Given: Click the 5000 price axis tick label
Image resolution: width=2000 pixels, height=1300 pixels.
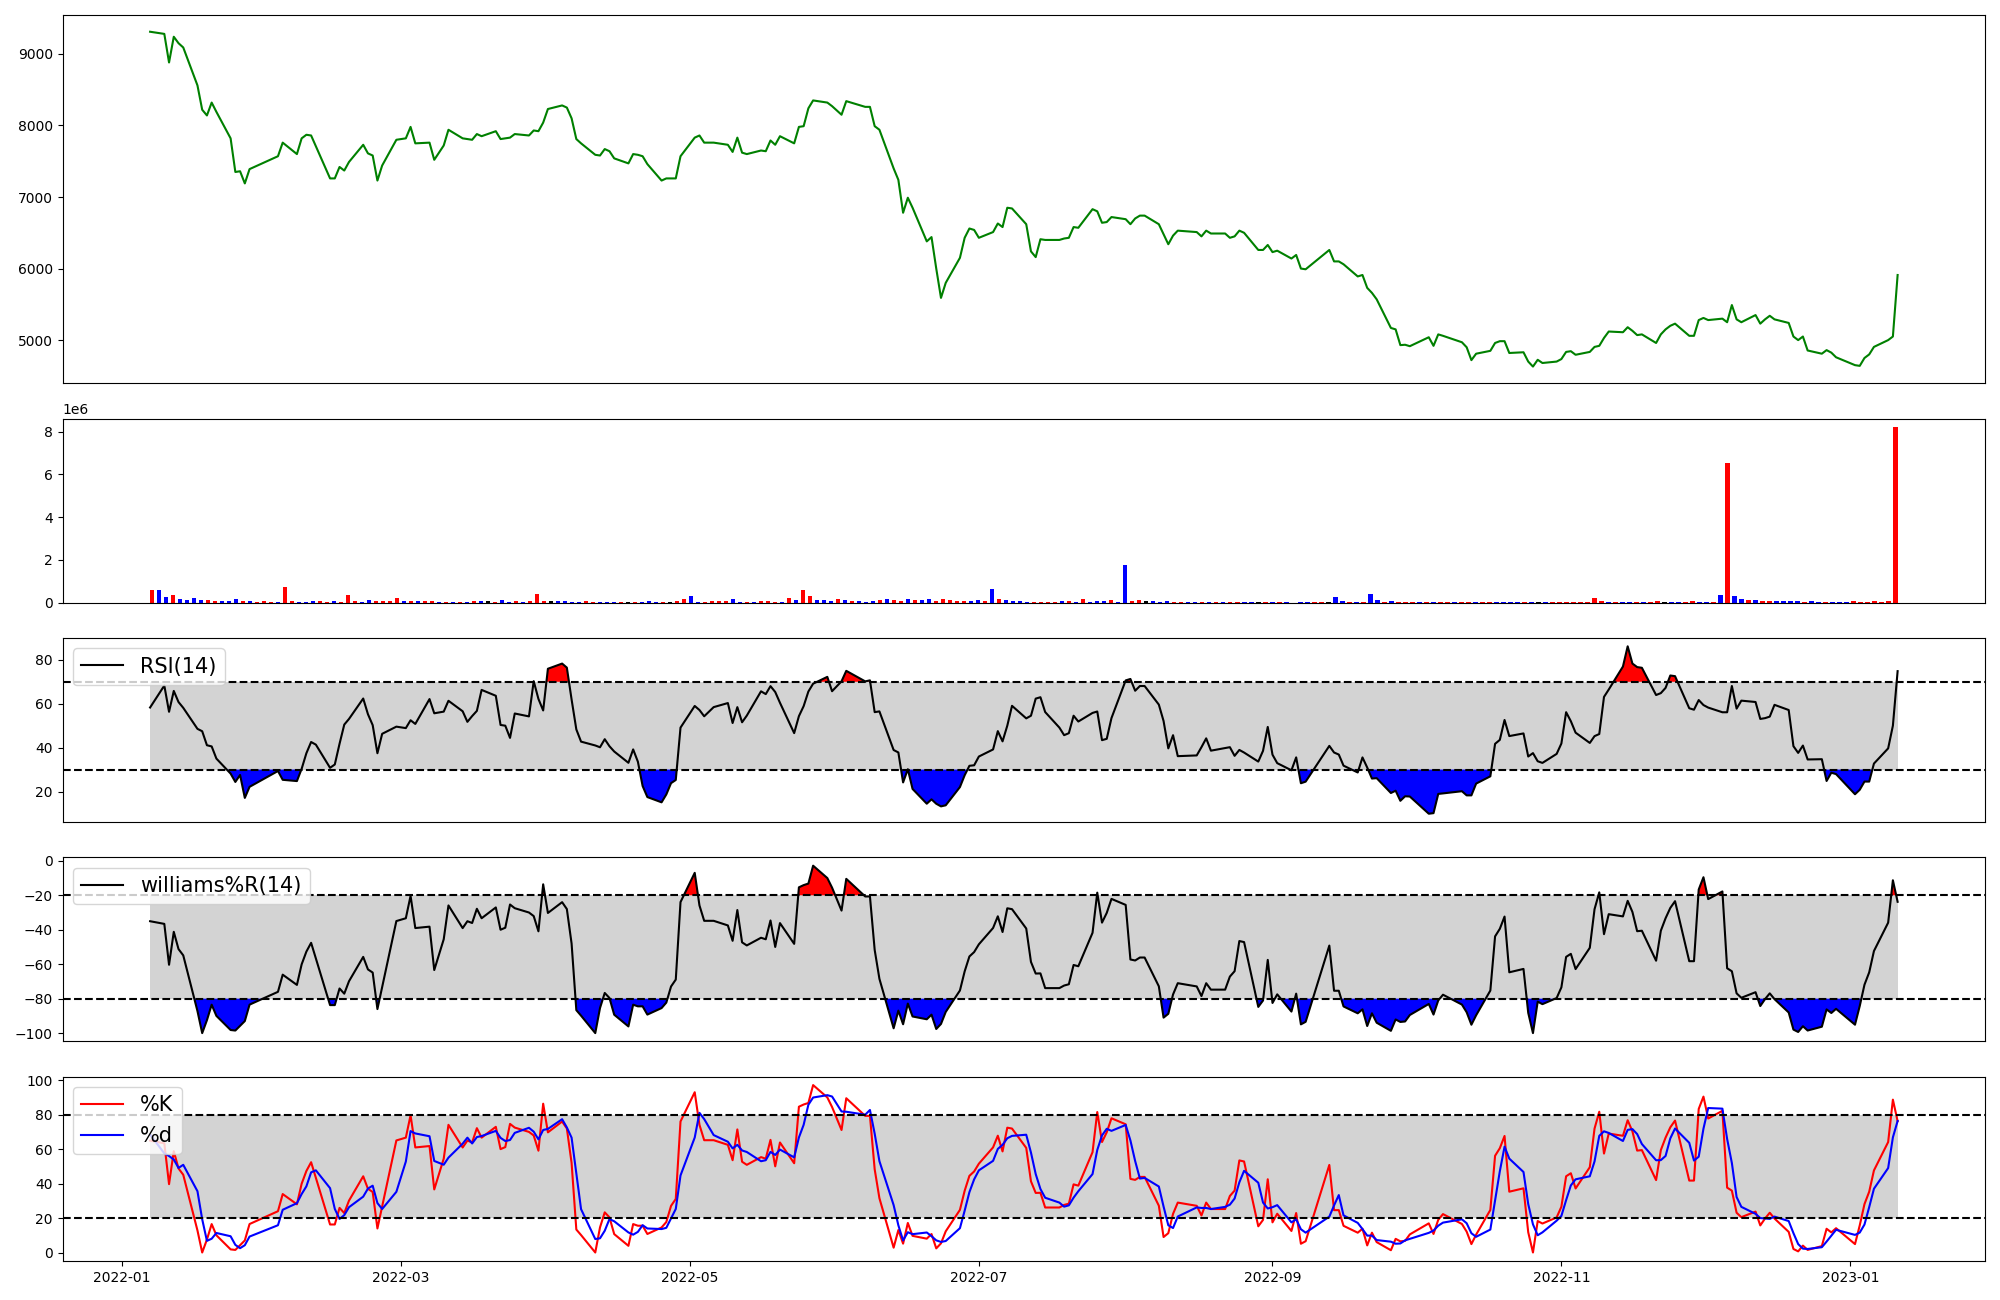Looking at the screenshot, I should click(36, 341).
